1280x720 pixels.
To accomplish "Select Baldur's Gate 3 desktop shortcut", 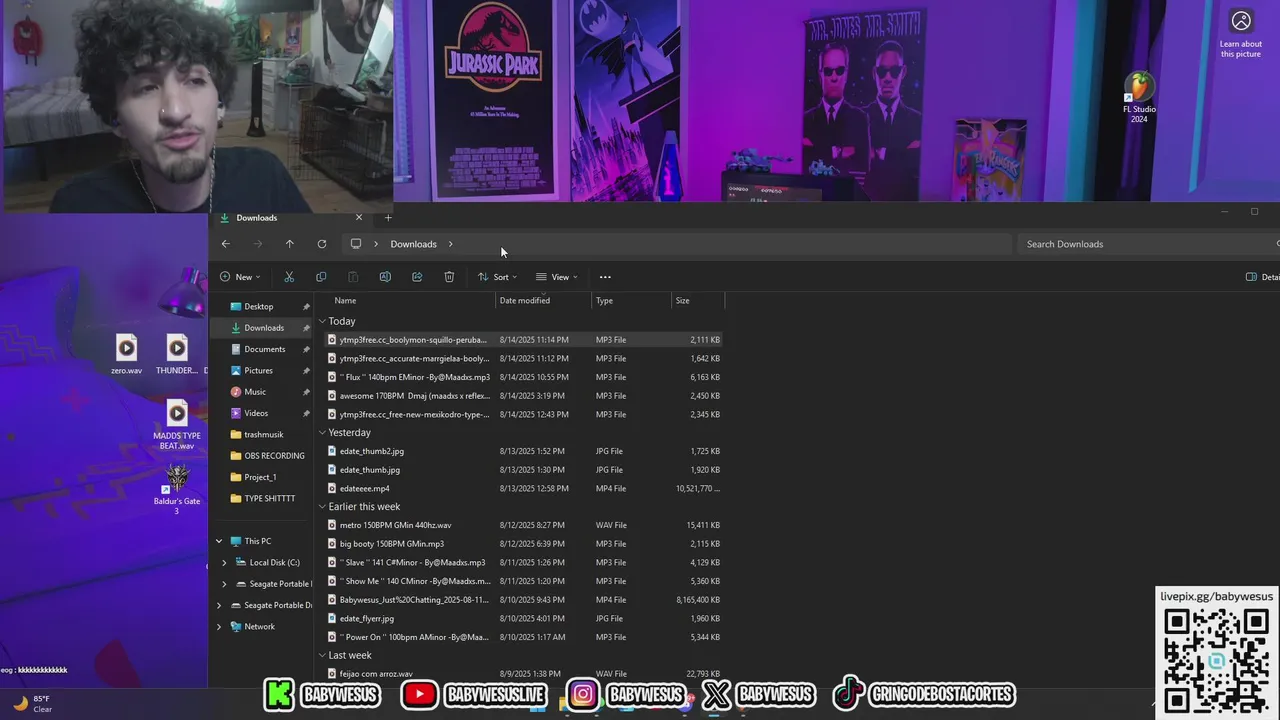I will click(x=177, y=489).
